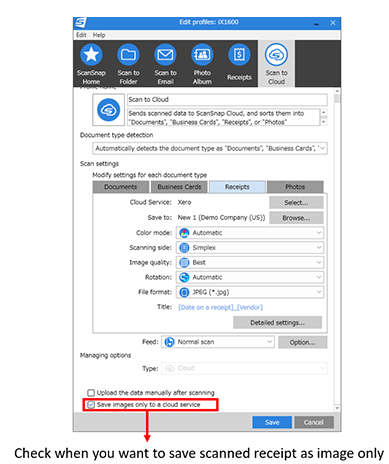
Task: Click the ScanSnap logo in title bar
Action: click(x=80, y=23)
